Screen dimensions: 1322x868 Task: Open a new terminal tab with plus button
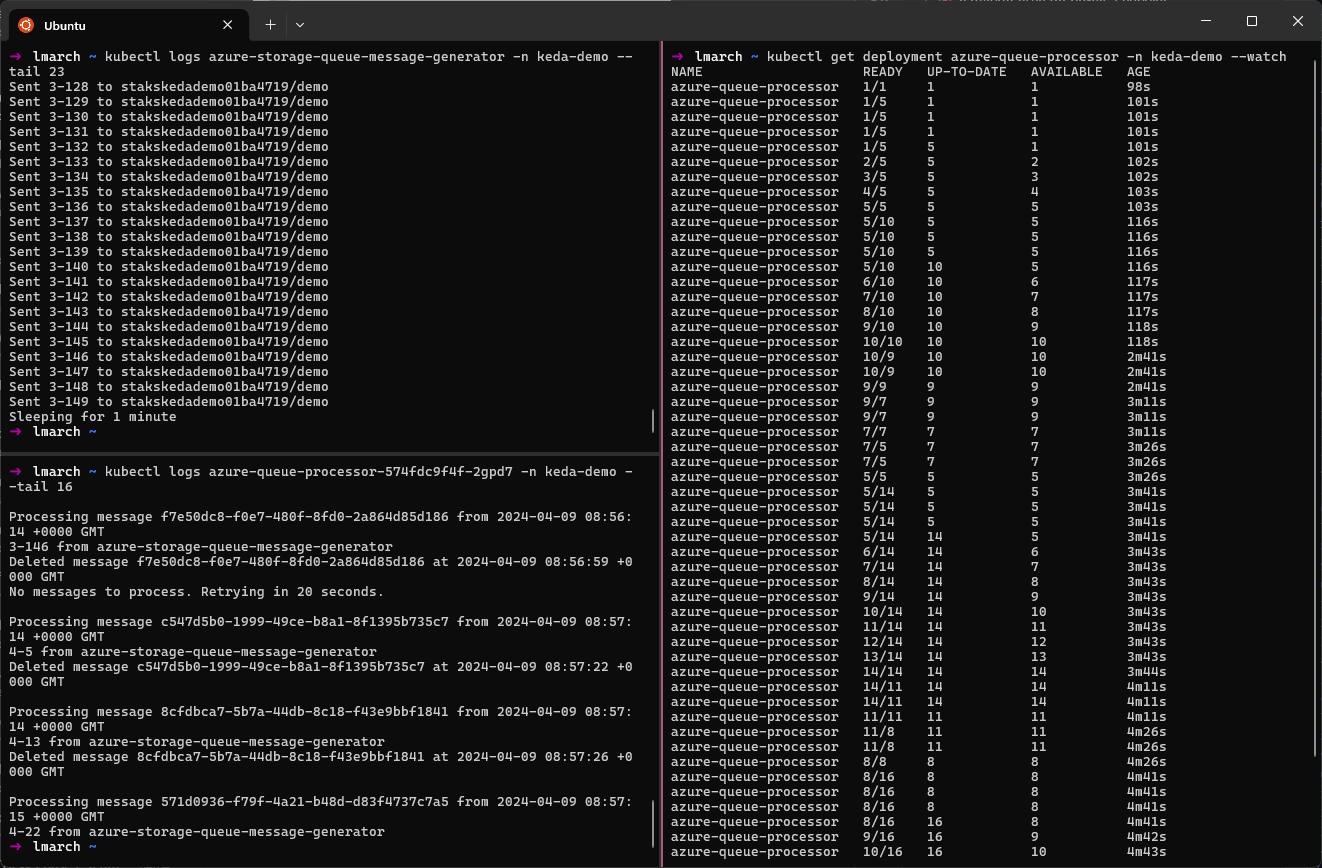(x=270, y=24)
